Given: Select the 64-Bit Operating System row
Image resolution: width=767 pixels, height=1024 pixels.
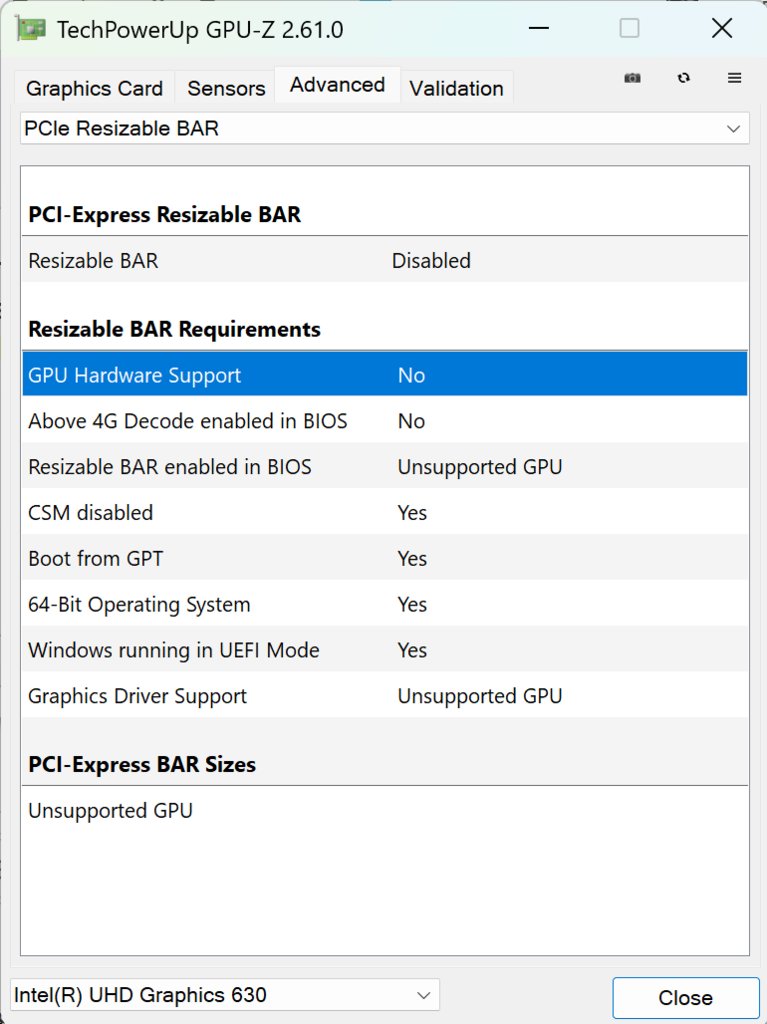Looking at the screenshot, I should (385, 604).
